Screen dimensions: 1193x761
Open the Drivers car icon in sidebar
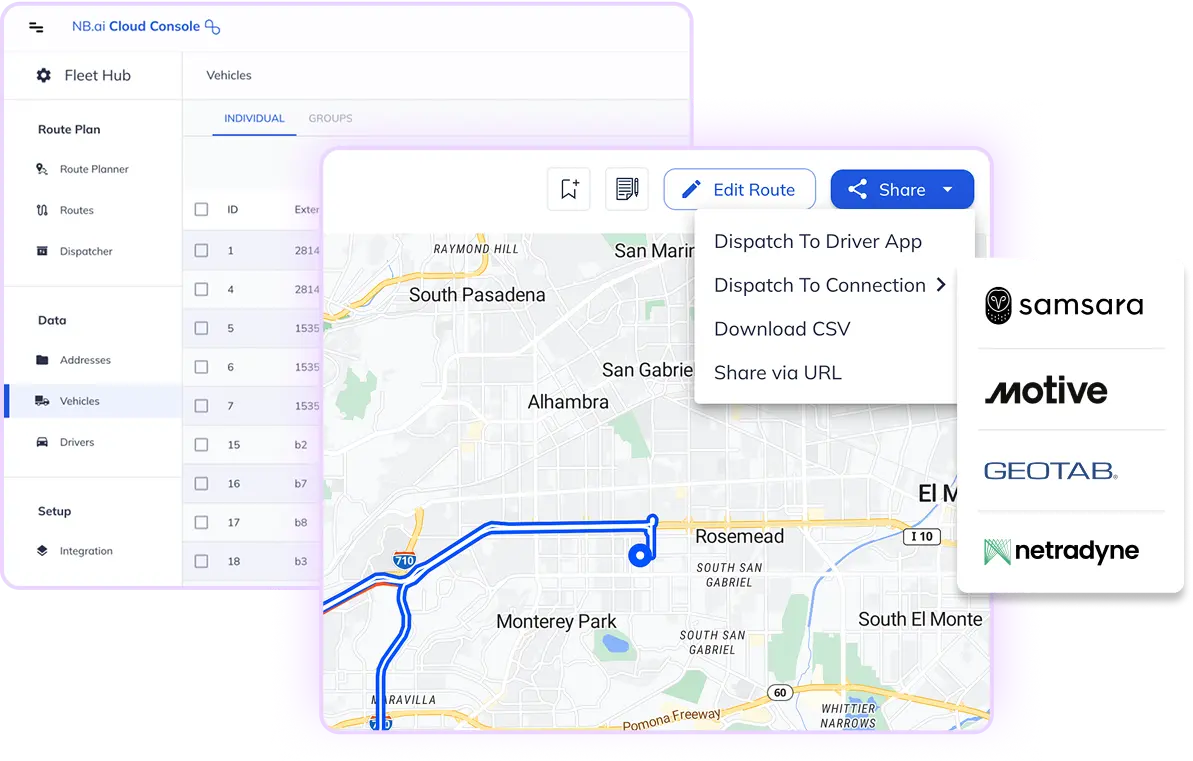[x=42, y=442]
